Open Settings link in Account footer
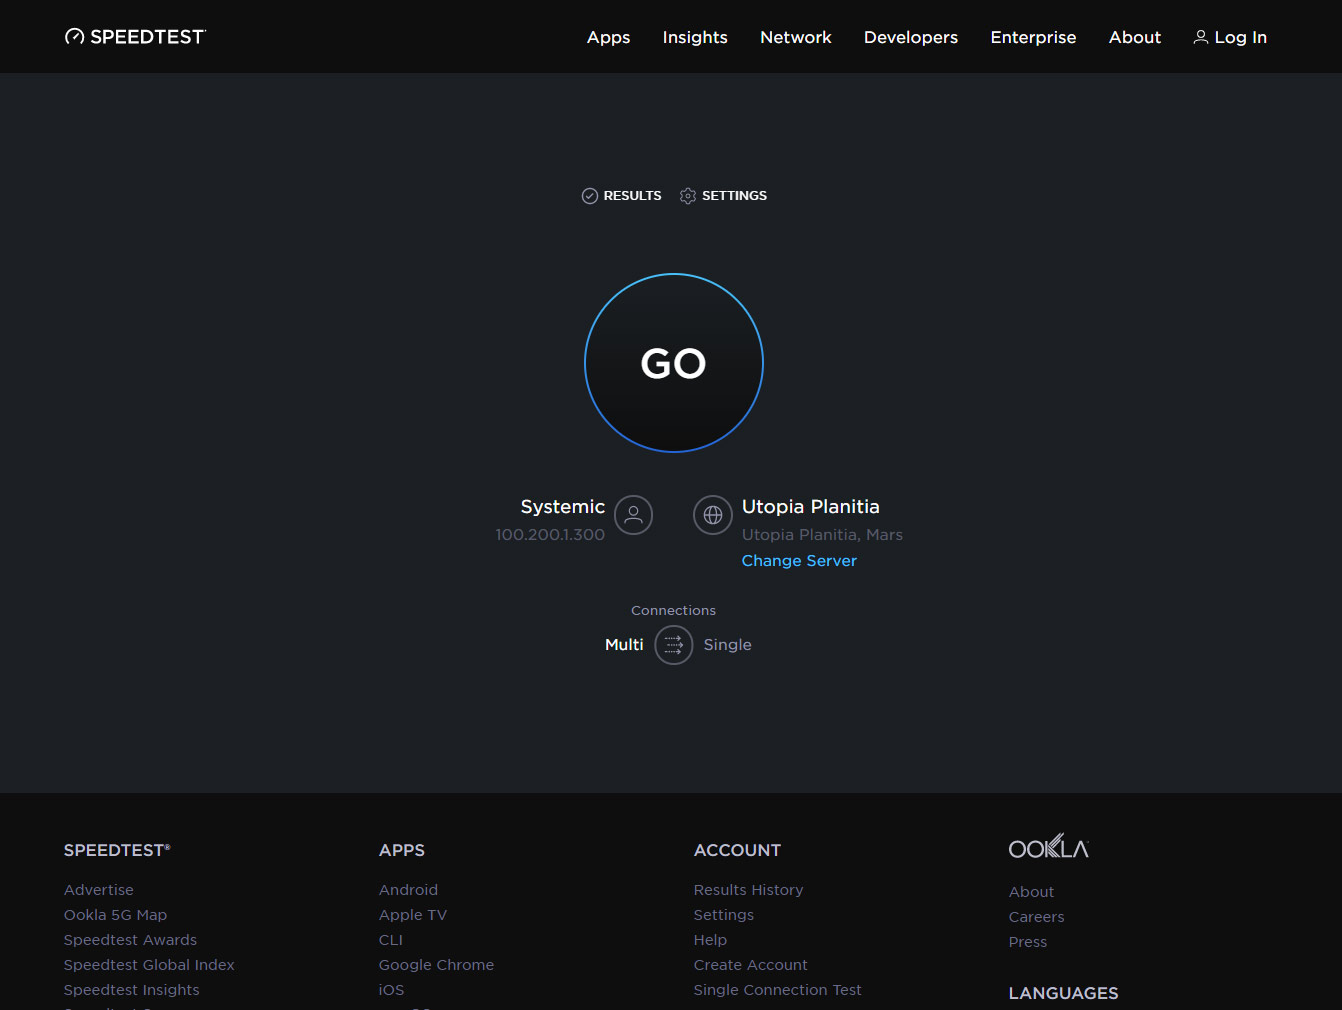The height and width of the screenshot is (1010, 1342). coord(724,915)
